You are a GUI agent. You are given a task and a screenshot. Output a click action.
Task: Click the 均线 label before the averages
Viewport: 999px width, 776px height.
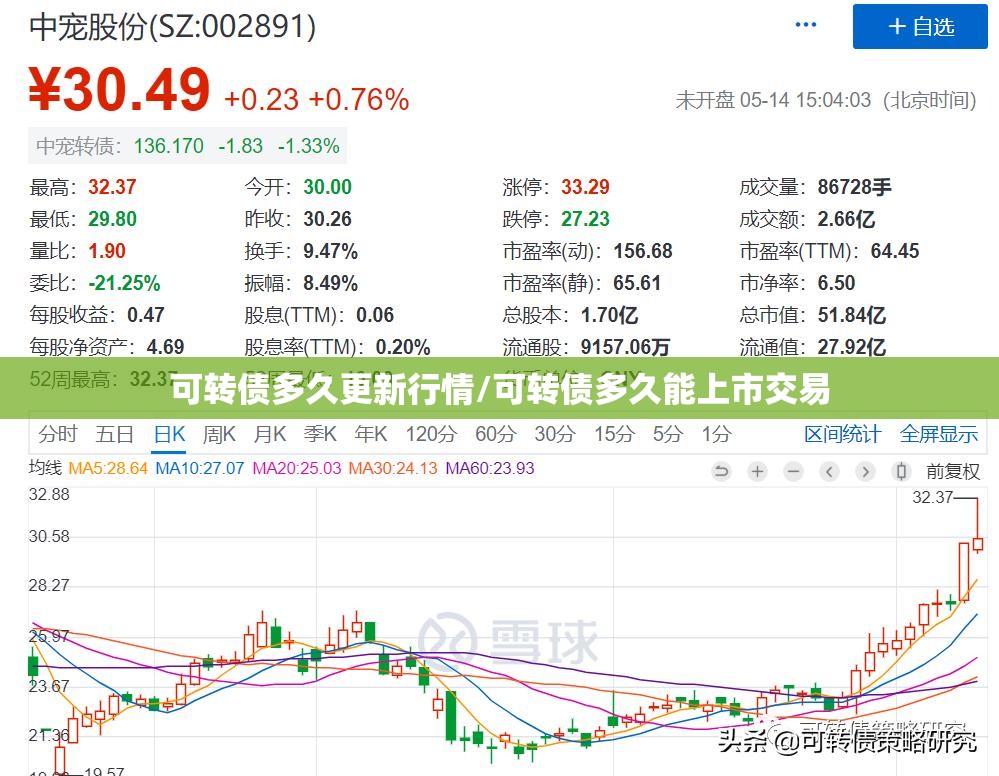[x=45, y=468]
